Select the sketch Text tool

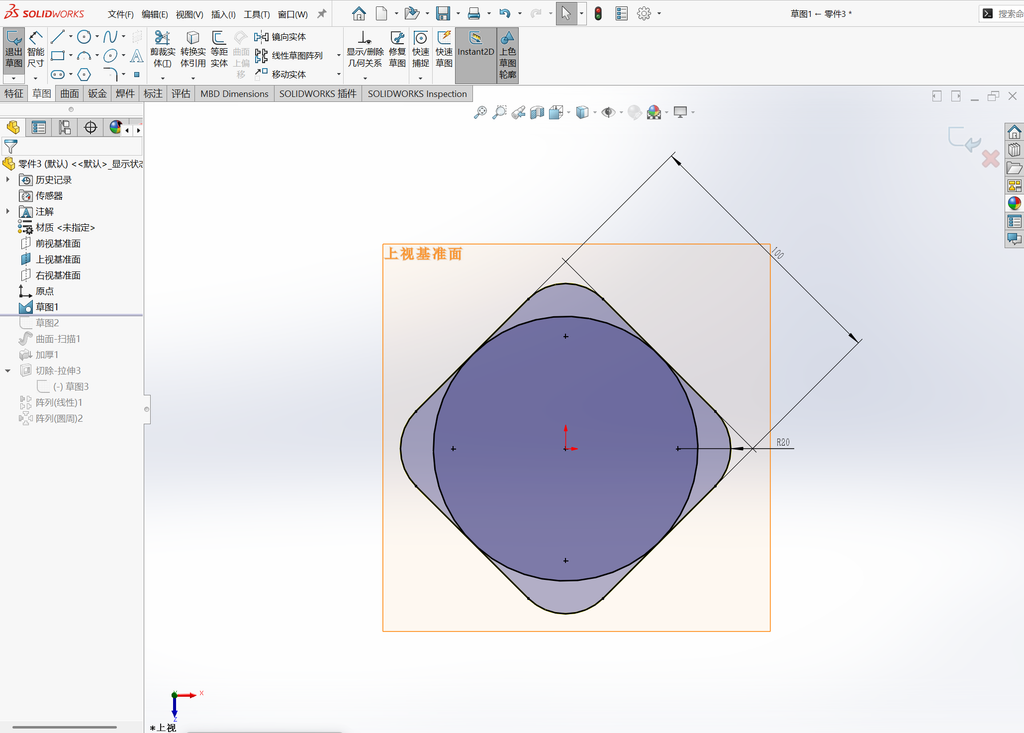(136, 56)
